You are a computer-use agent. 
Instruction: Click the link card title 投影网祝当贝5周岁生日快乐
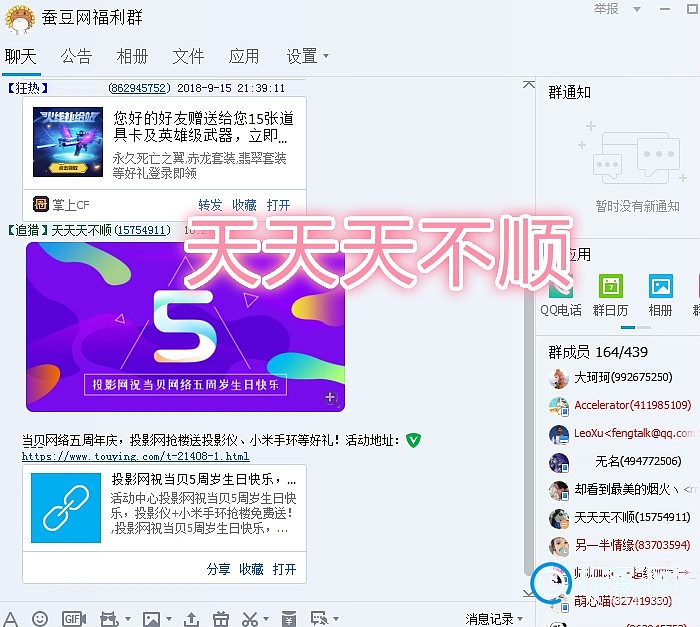[204, 480]
